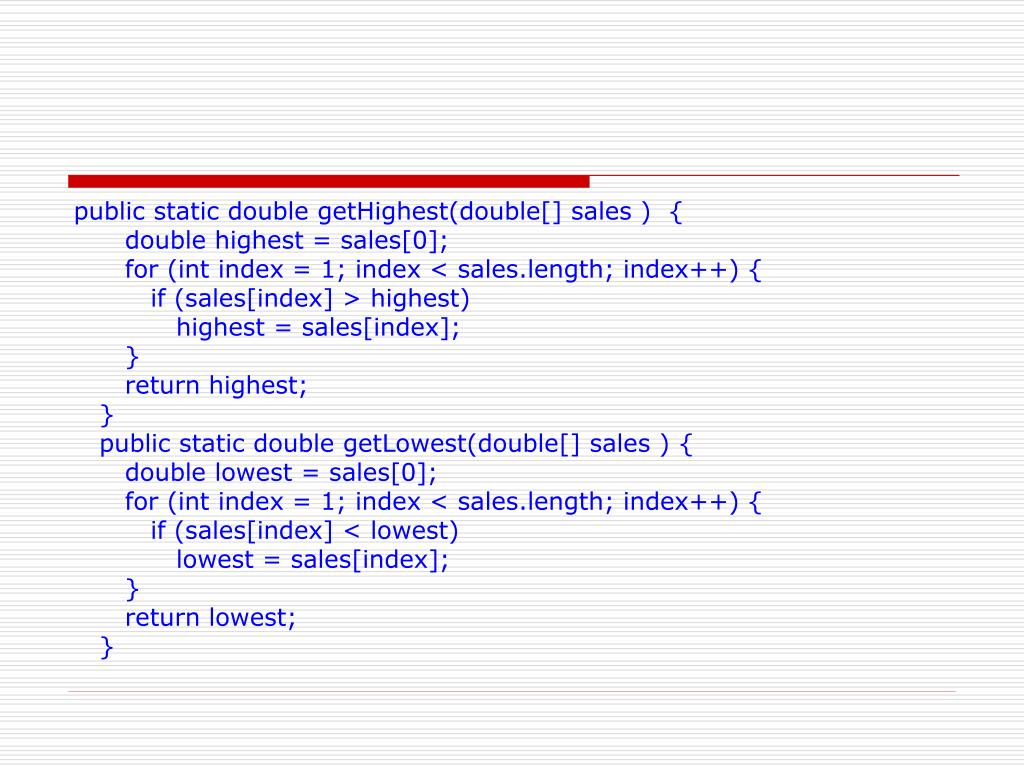Image resolution: width=1024 pixels, height=768 pixels.
Task: Click the 'return lowest;' statement
Action: pyautogui.click(x=210, y=618)
